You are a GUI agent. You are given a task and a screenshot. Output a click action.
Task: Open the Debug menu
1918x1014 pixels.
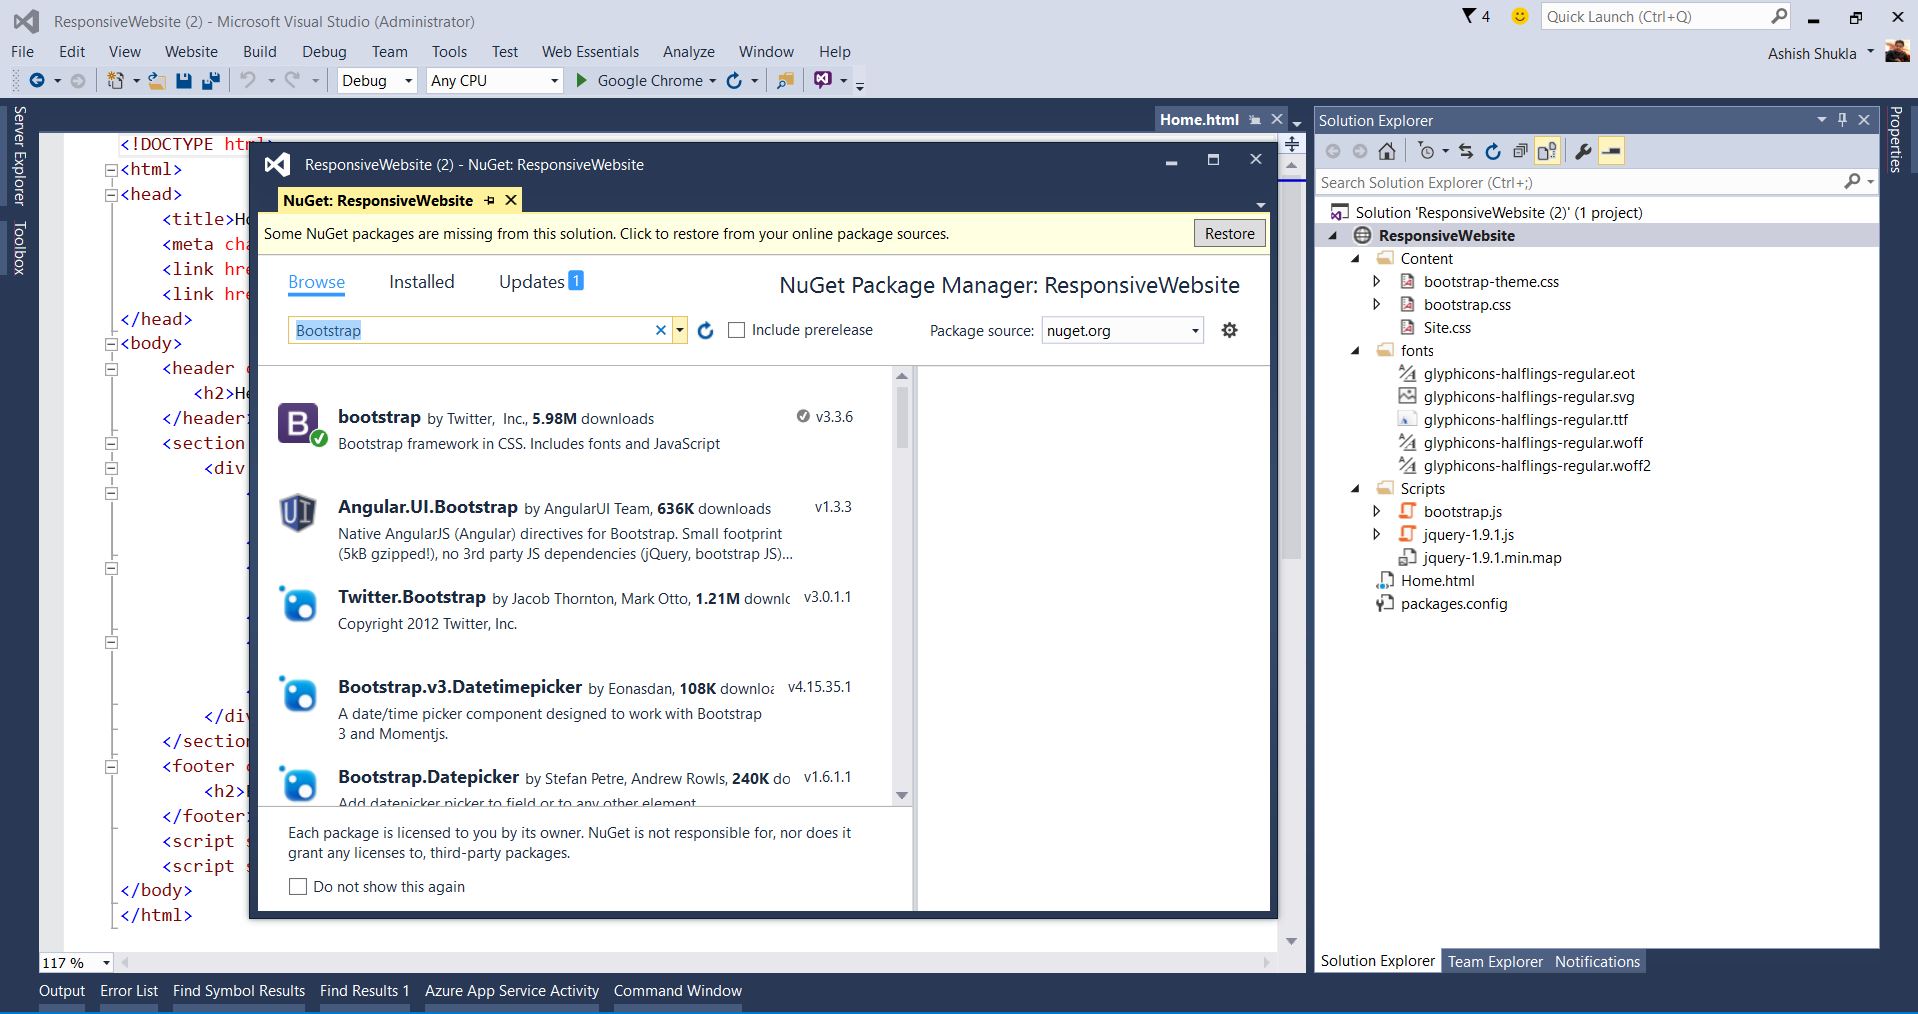click(324, 52)
